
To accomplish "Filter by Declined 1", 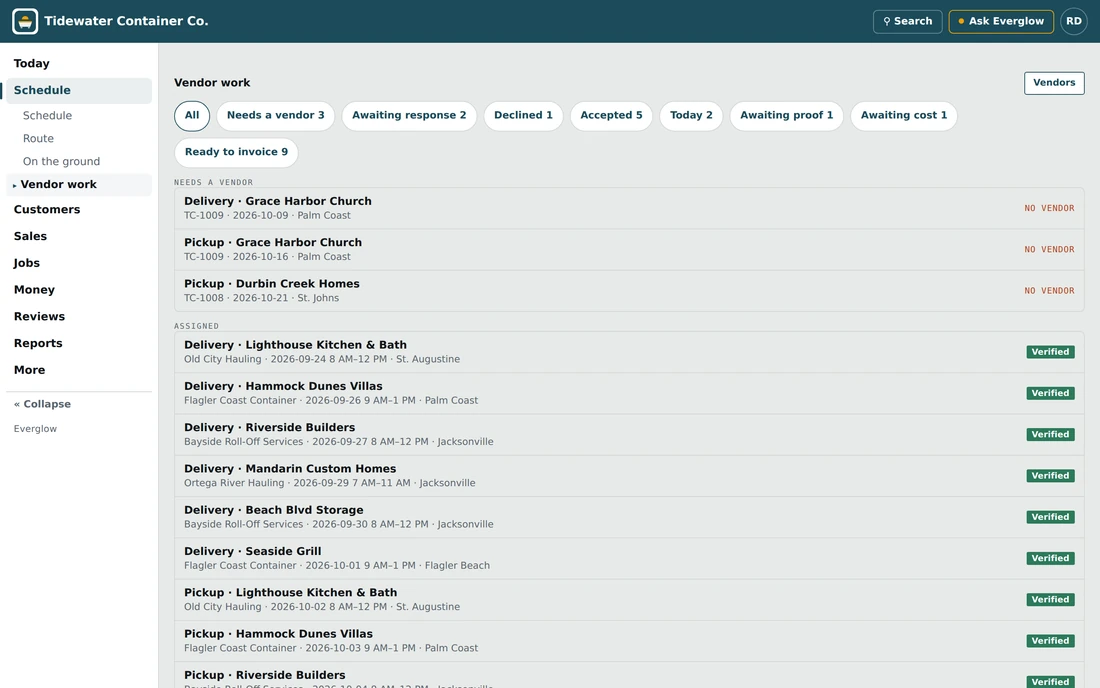I will [523, 116].
